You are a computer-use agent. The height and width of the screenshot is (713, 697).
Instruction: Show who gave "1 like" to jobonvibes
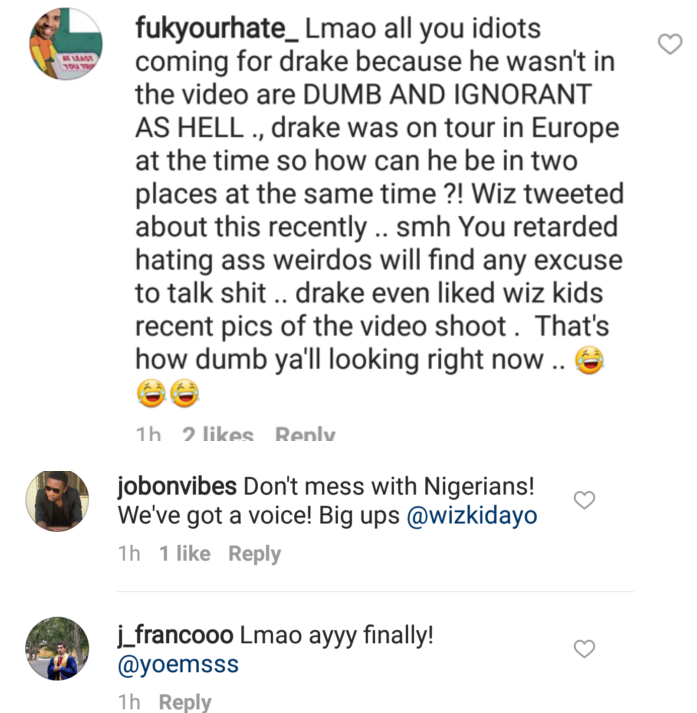point(184,553)
